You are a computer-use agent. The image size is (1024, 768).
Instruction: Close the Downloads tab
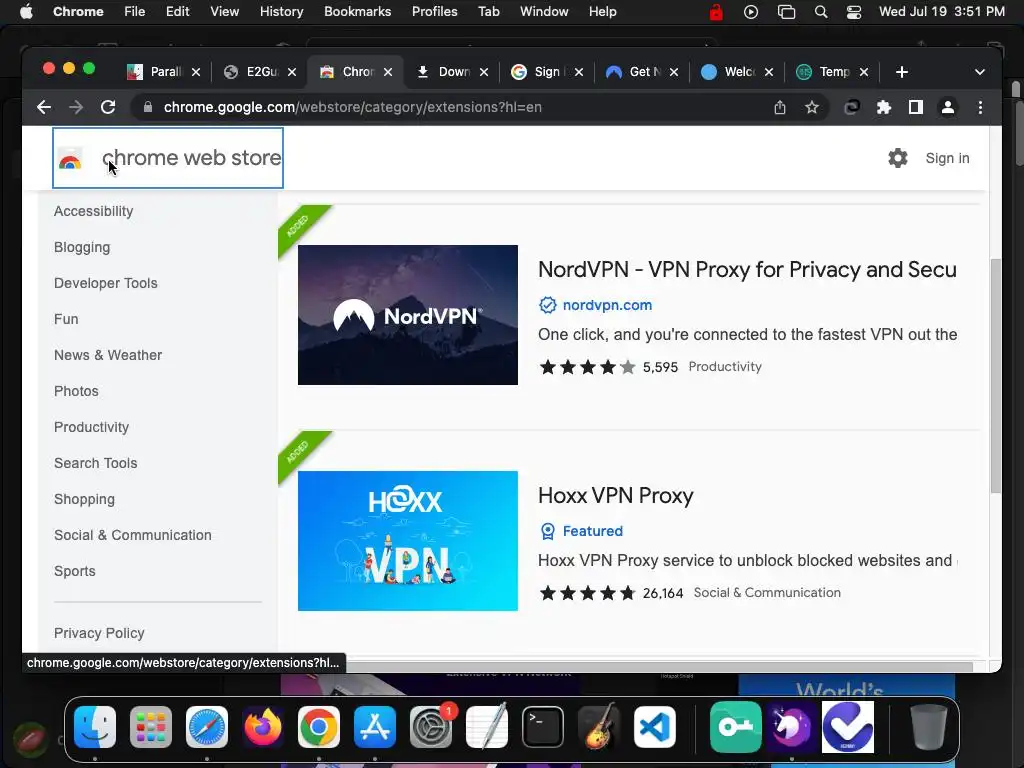484,72
